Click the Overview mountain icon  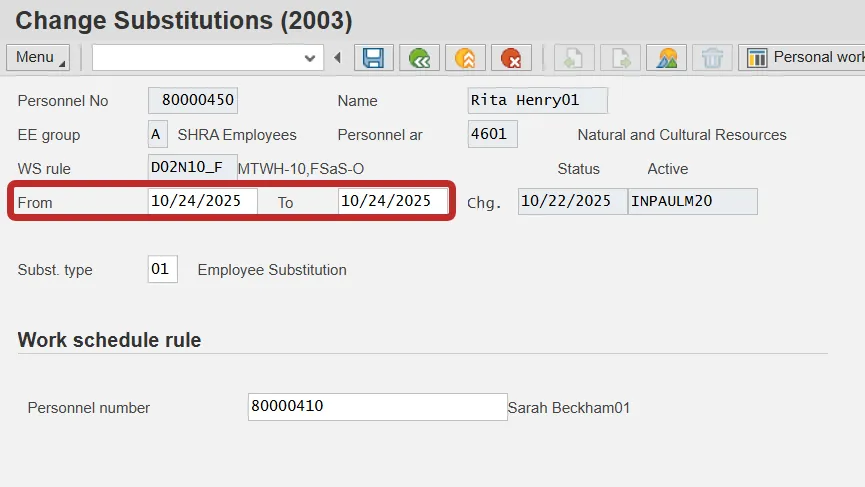click(666, 58)
